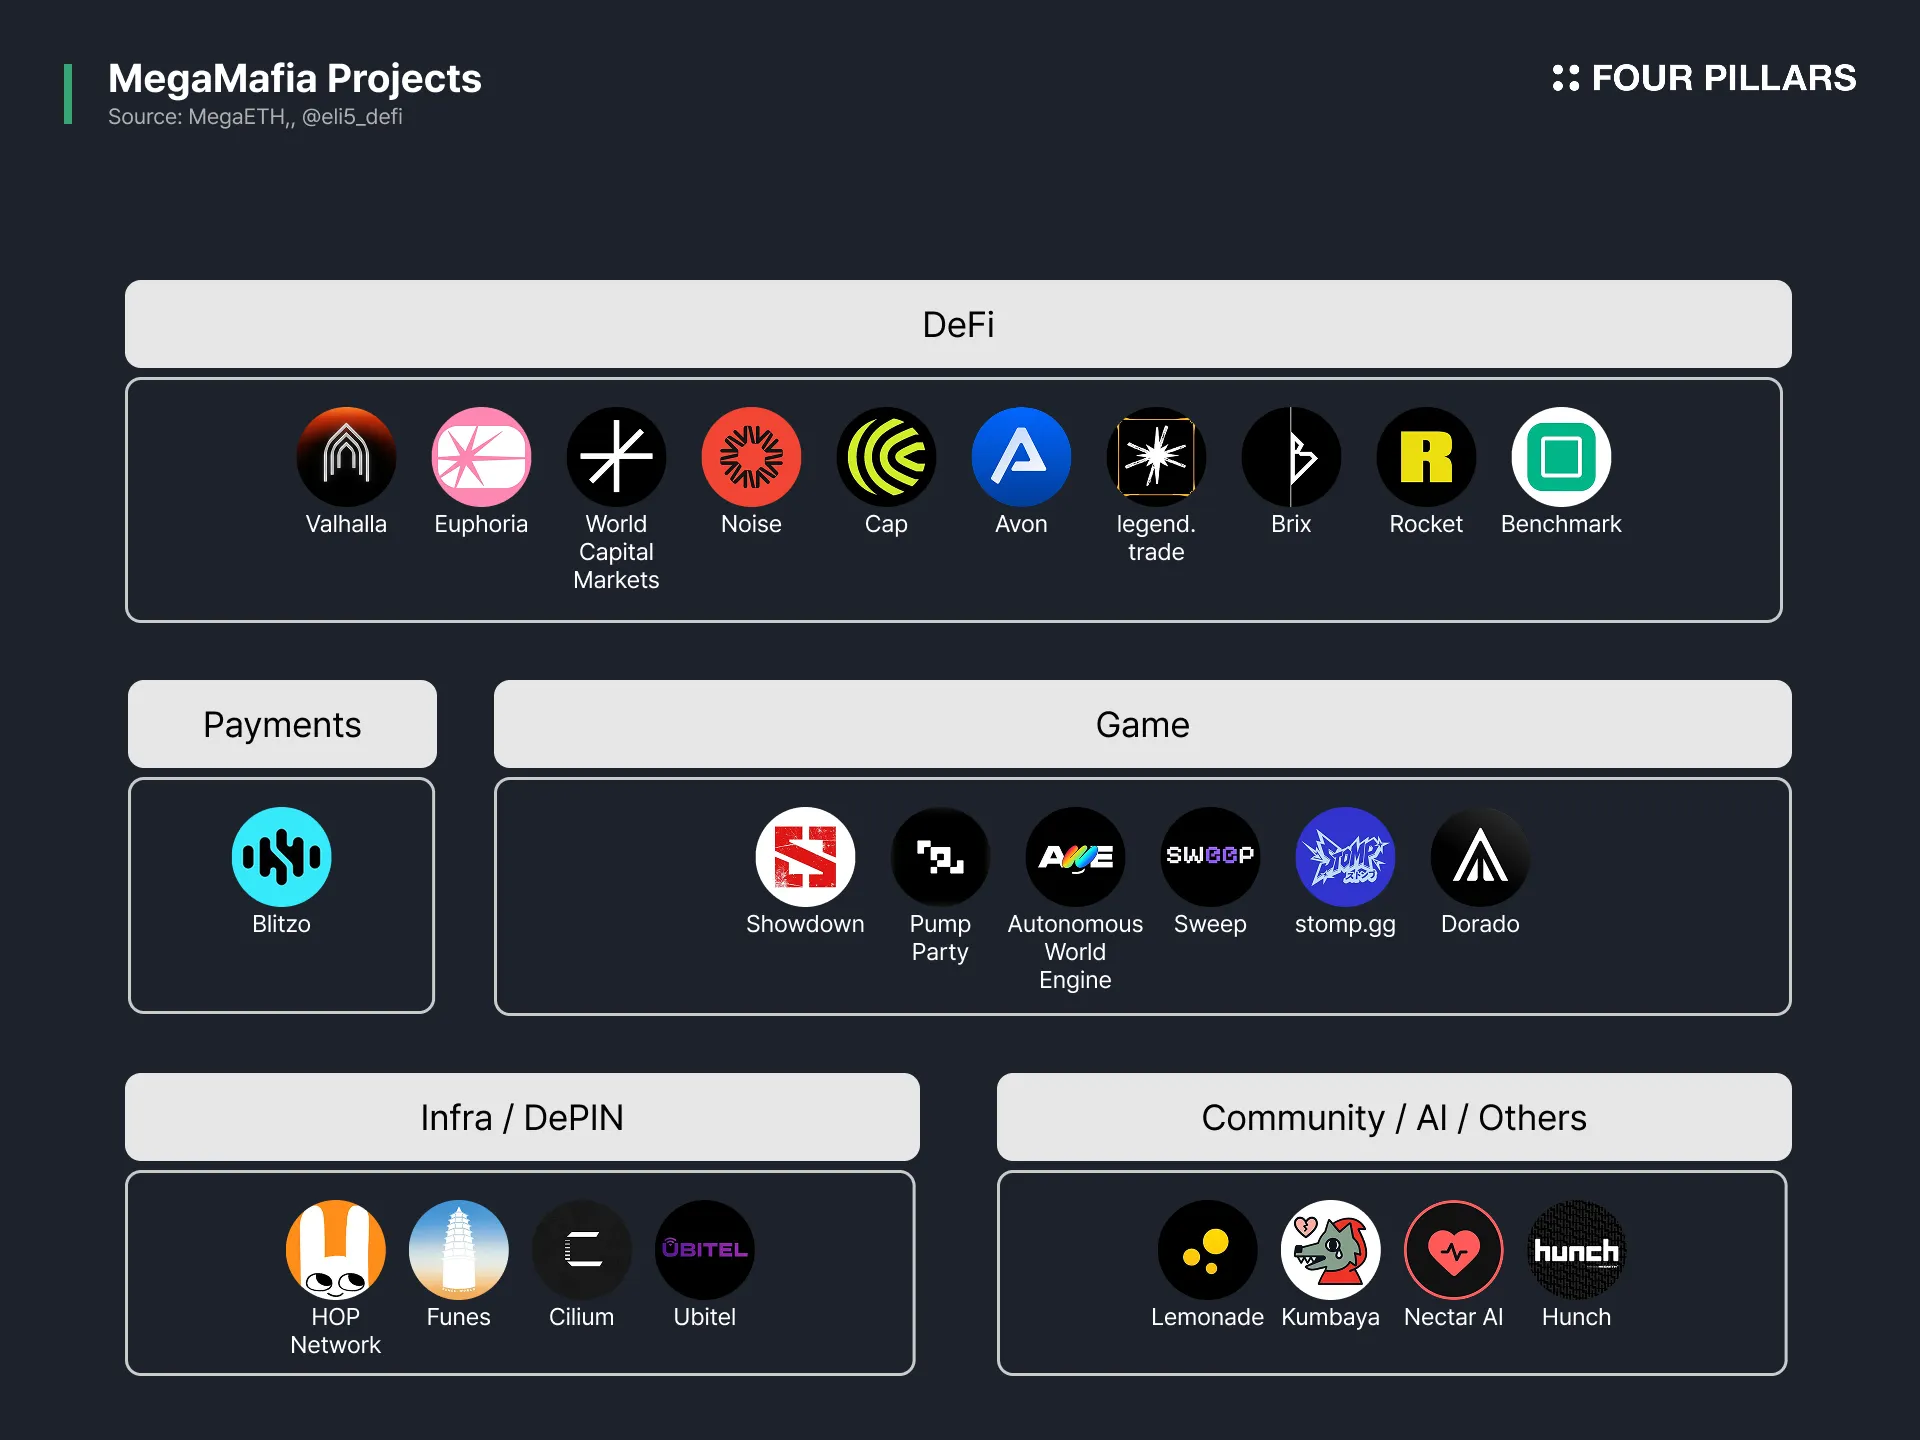This screenshot has width=1920, height=1440.
Task: Select the DeFi category header
Action: tap(958, 324)
